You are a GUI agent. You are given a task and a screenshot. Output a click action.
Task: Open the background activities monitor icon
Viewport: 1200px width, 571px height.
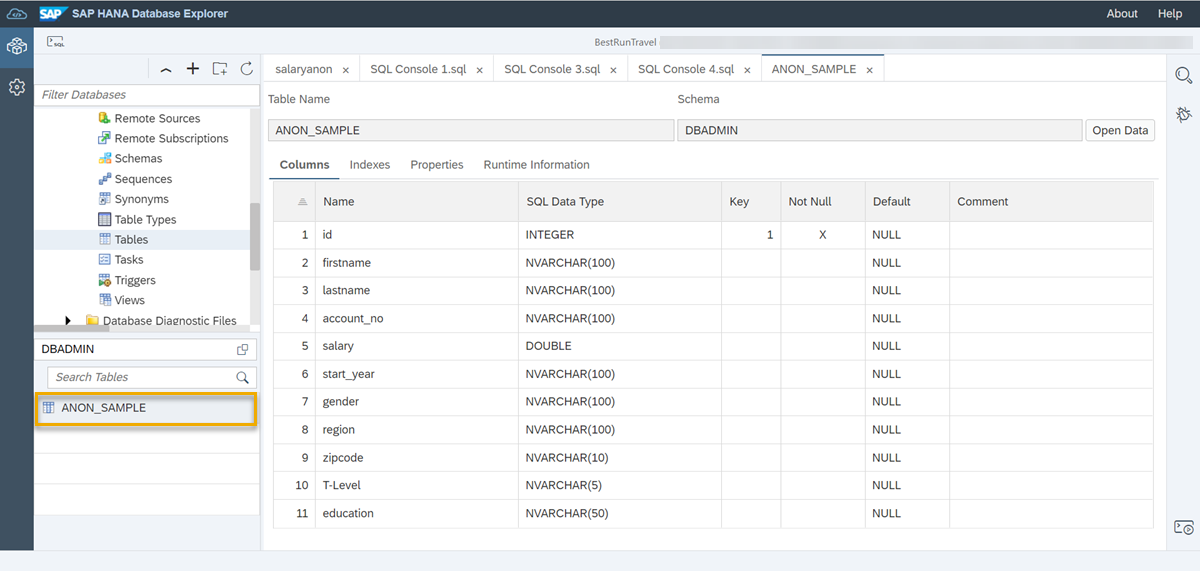click(1184, 527)
